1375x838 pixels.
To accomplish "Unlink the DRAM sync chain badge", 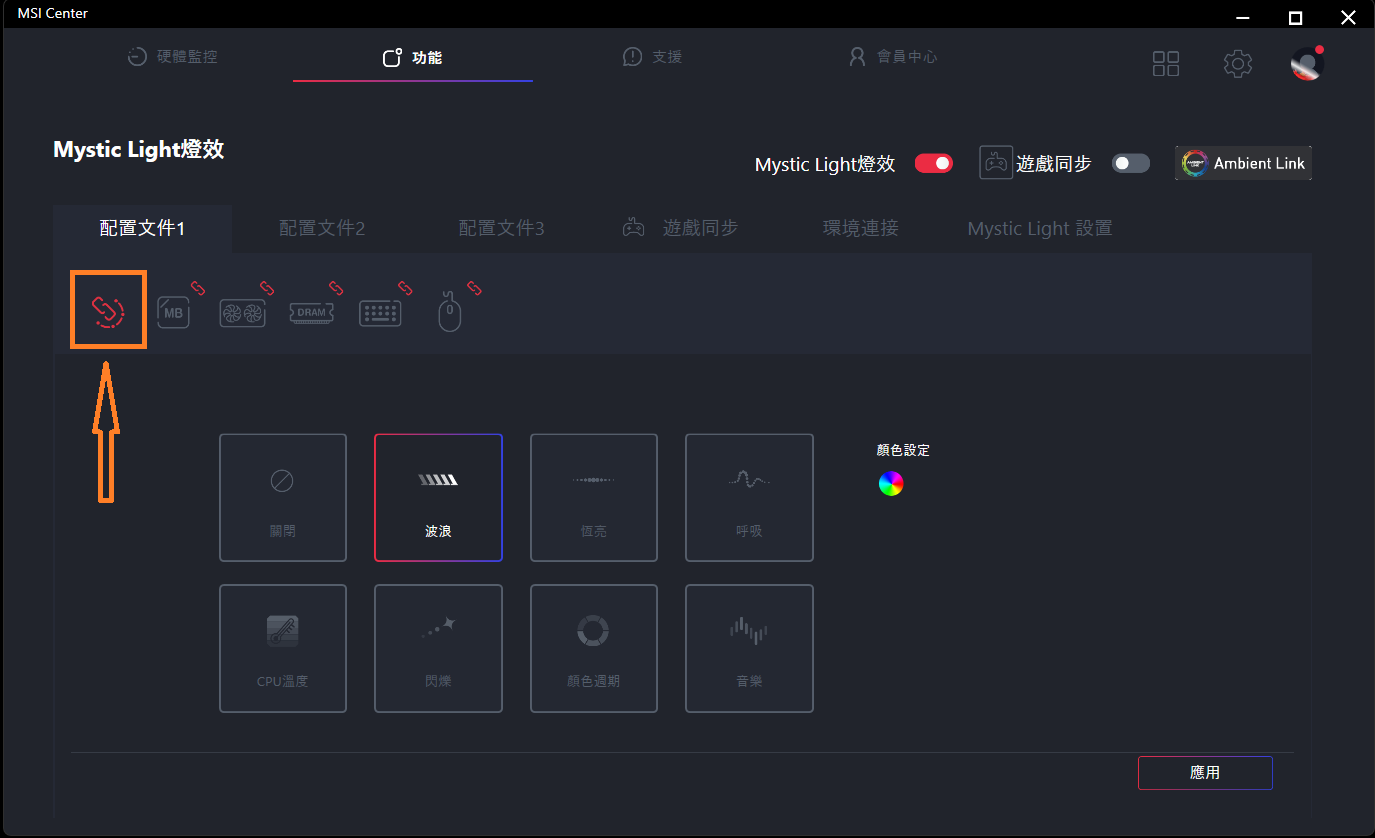I will pos(336,288).
